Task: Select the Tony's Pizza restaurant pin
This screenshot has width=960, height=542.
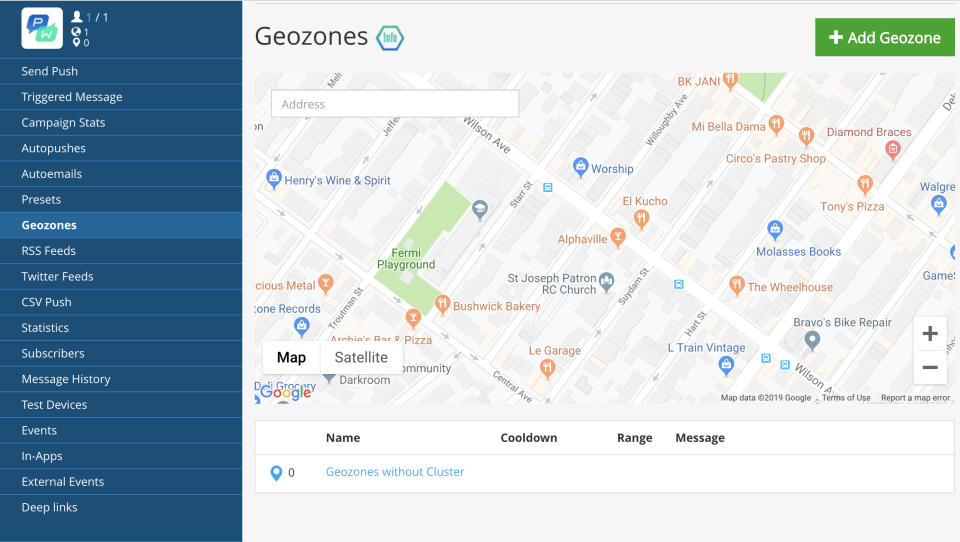Action: [864, 184]
